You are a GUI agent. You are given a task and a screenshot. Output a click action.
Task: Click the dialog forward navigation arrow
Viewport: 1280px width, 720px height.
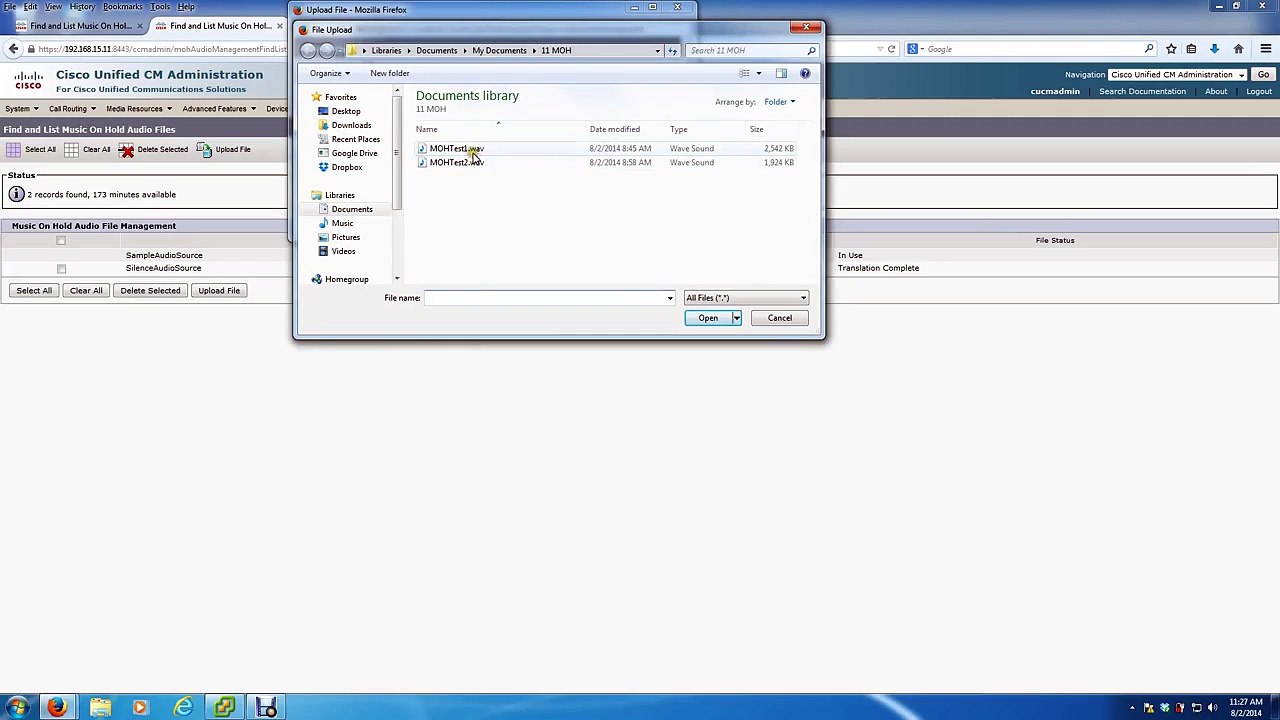click(x=327, y=50)
